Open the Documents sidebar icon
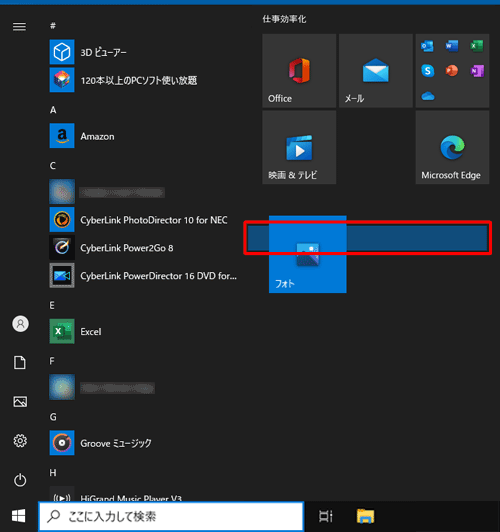The image size is (500, 532). (x=20, y=362)
